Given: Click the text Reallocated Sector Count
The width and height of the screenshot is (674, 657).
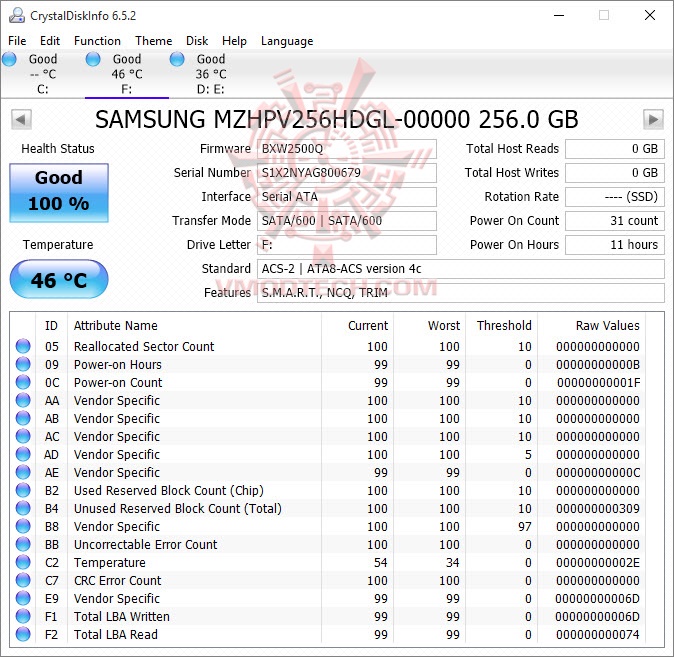Looking at the screenshot, I should coord(144,347).
